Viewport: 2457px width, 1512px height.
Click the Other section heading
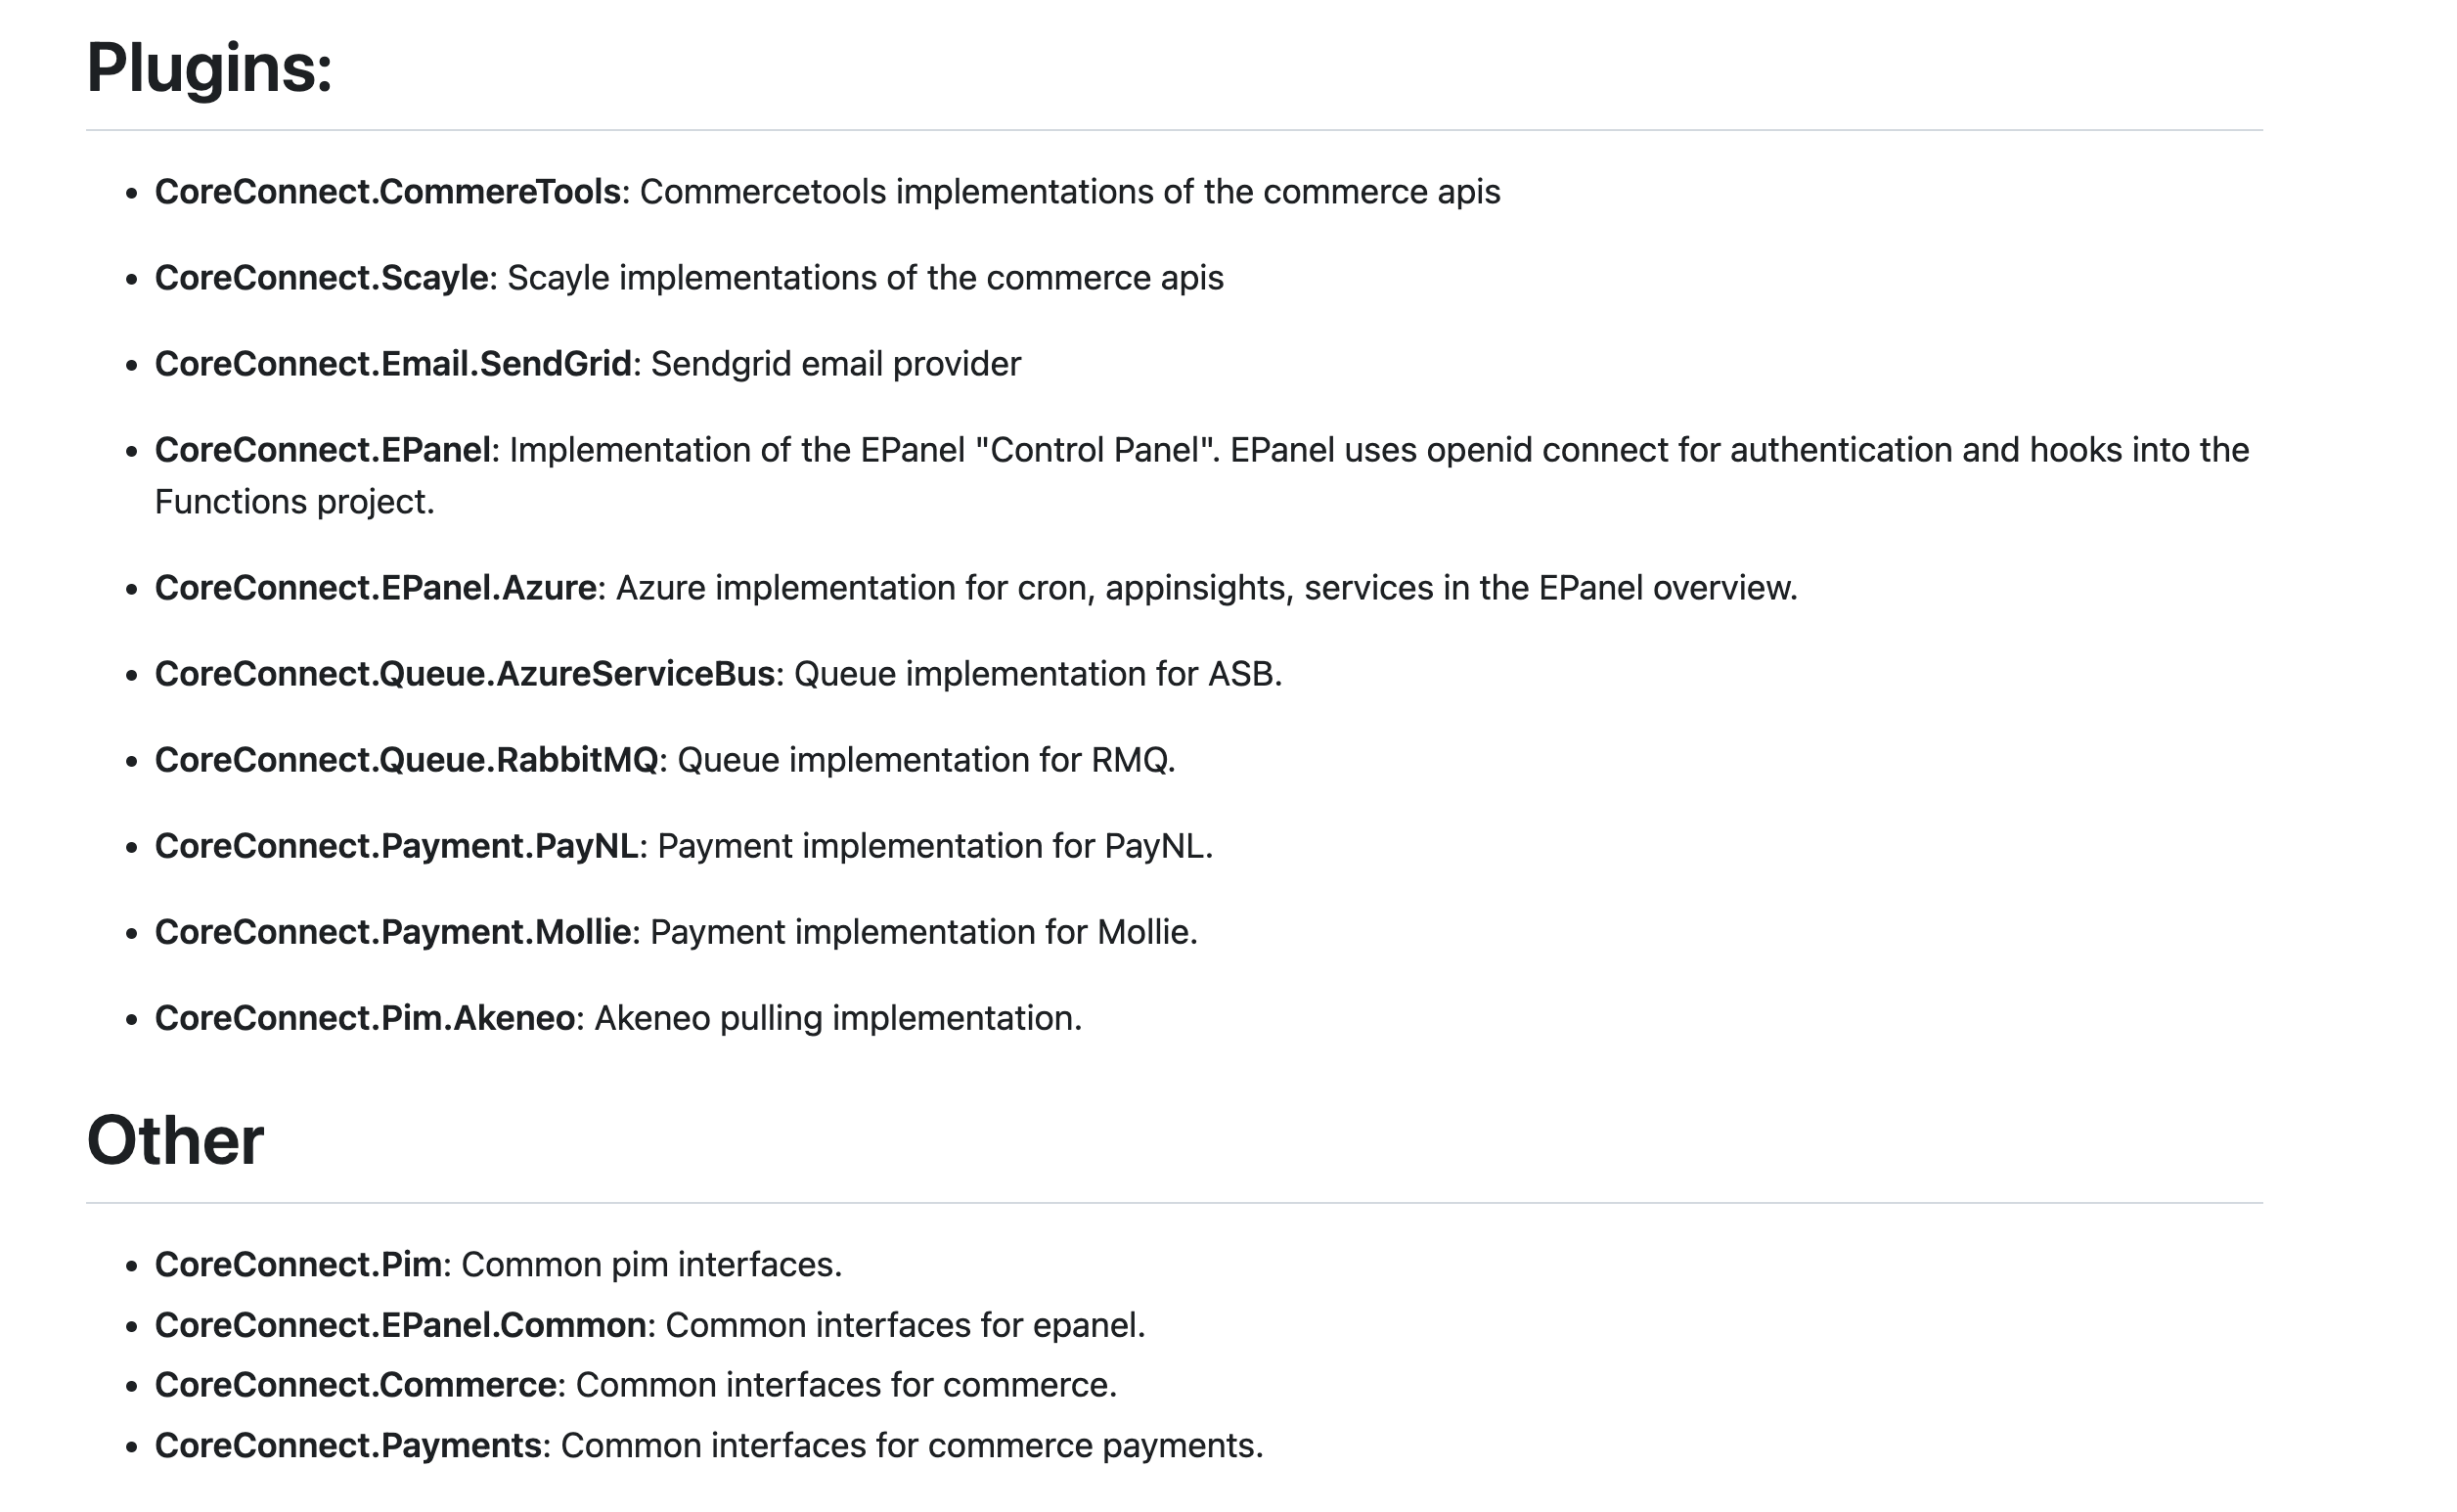175,1140
